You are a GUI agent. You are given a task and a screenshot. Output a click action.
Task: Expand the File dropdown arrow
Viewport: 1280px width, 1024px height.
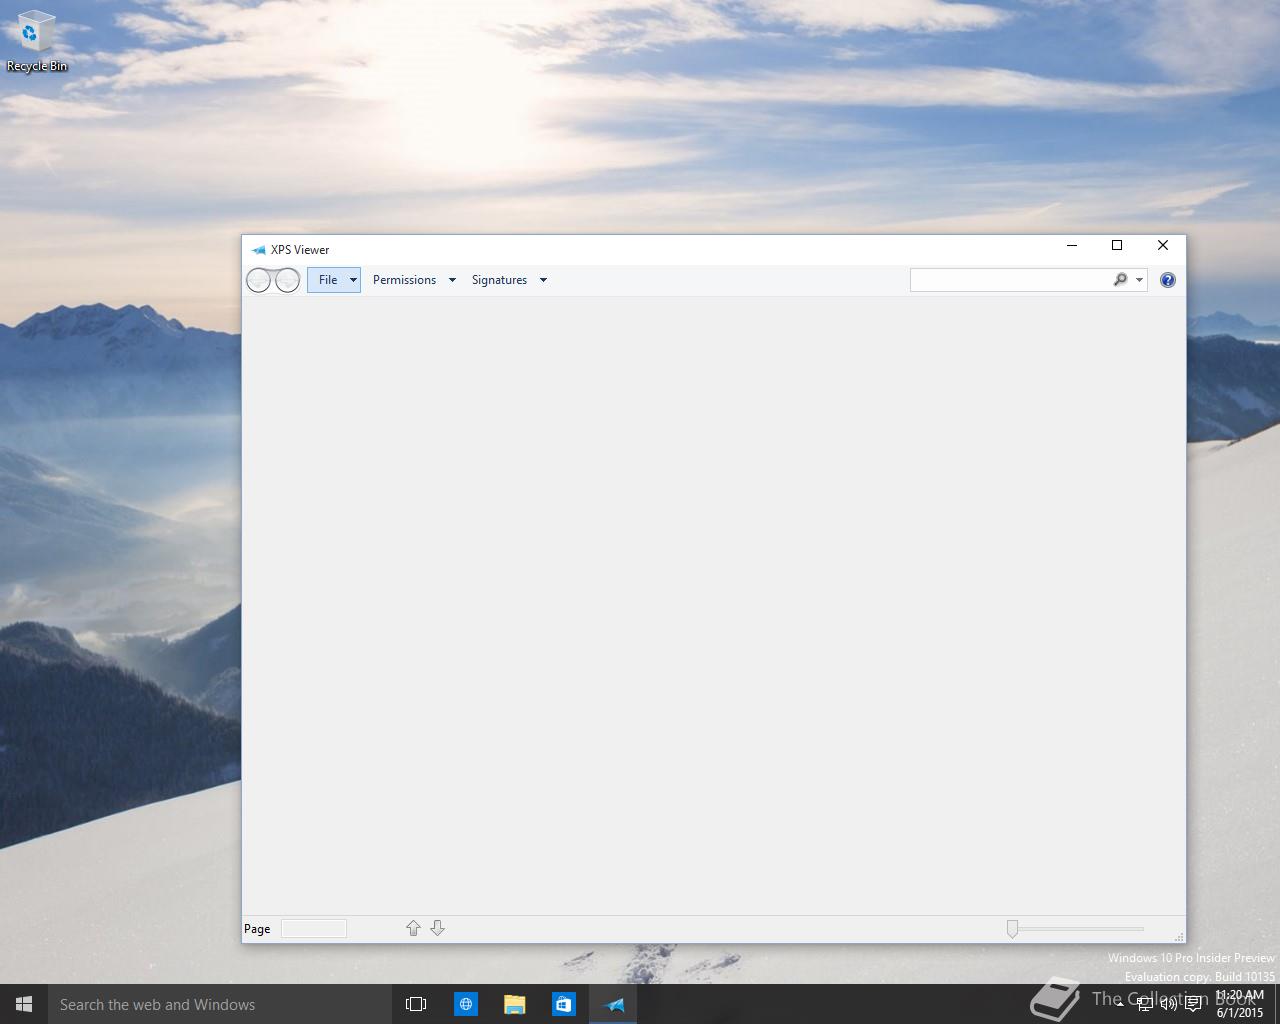(353, 280)
